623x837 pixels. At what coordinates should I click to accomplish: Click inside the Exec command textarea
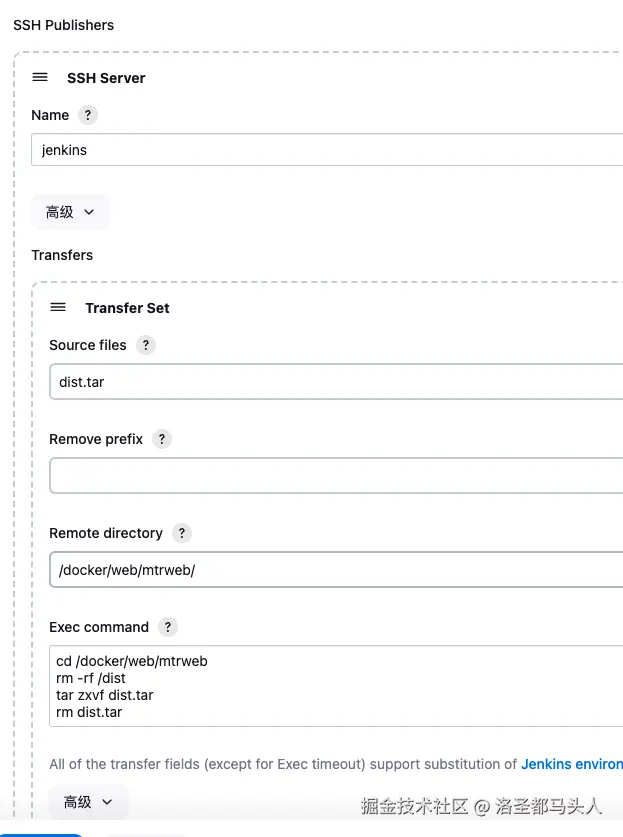(335, 686)
